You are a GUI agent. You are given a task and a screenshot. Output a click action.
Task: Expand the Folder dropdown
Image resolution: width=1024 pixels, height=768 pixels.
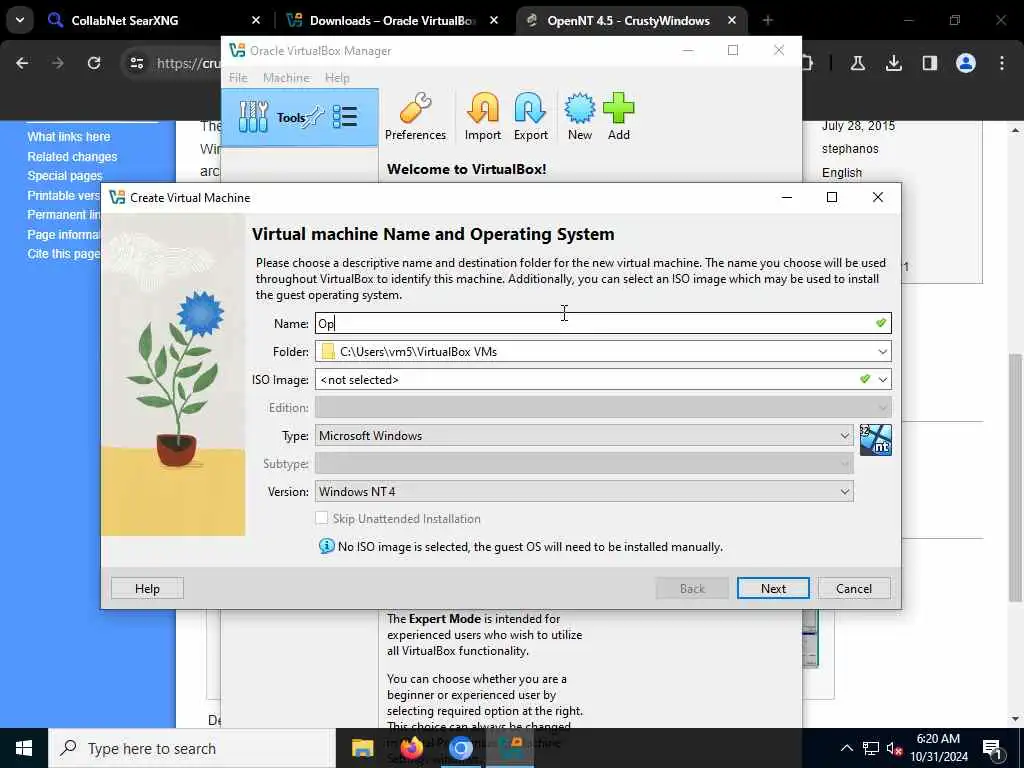point(882,351)
